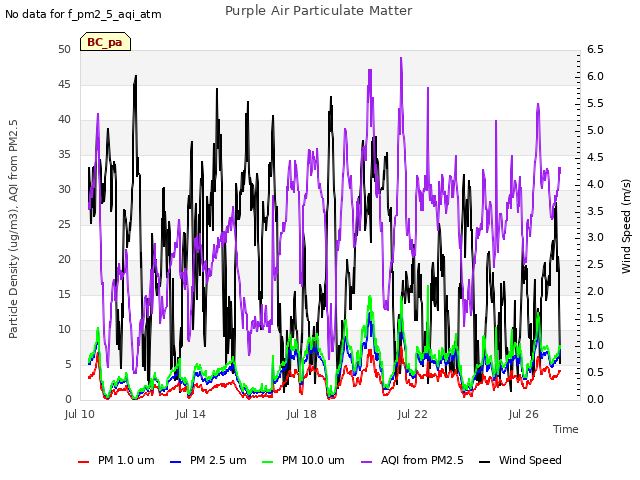Screen dimensions: 640x480
Task: Click the BC_pa site label
Action: pyautogui.click(x=105, y=42)
